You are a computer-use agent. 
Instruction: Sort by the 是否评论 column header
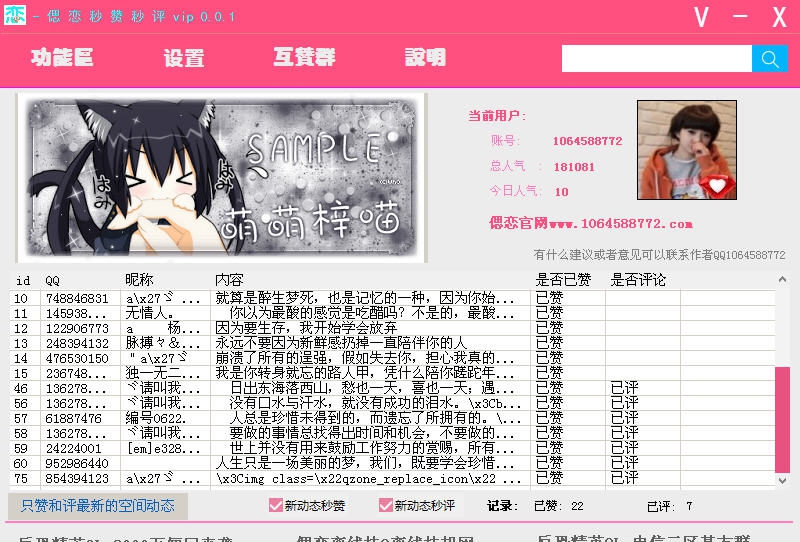click(638, 280)
